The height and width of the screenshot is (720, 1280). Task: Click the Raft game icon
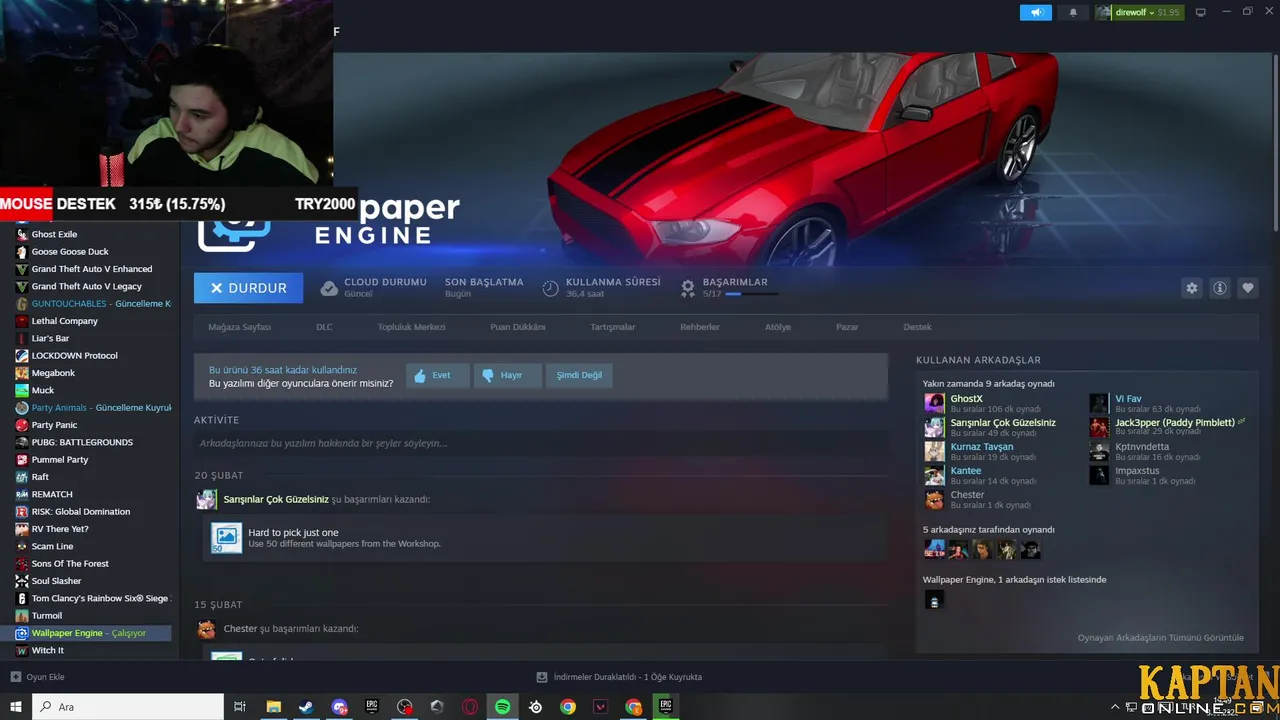click(x=22, y=477)
